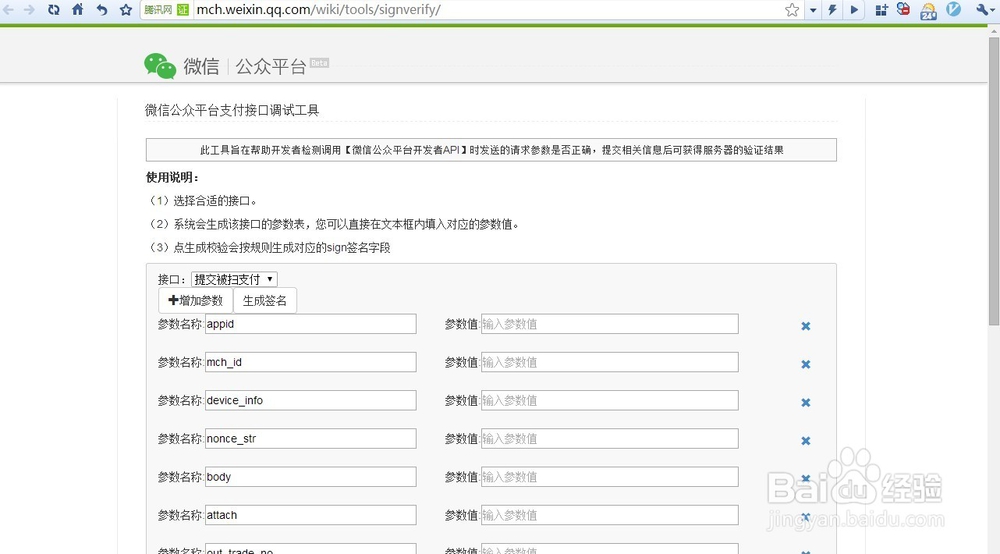Open the apps grid extension icon
Screen dimensions: 1000x554
[881, 10]
